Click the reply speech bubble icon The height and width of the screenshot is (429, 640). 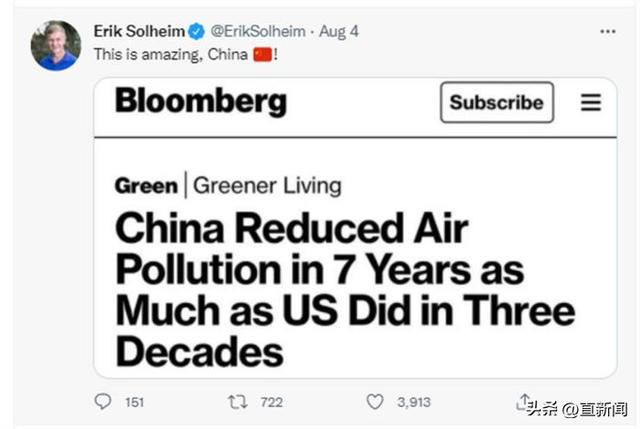(x=102, y=401)
